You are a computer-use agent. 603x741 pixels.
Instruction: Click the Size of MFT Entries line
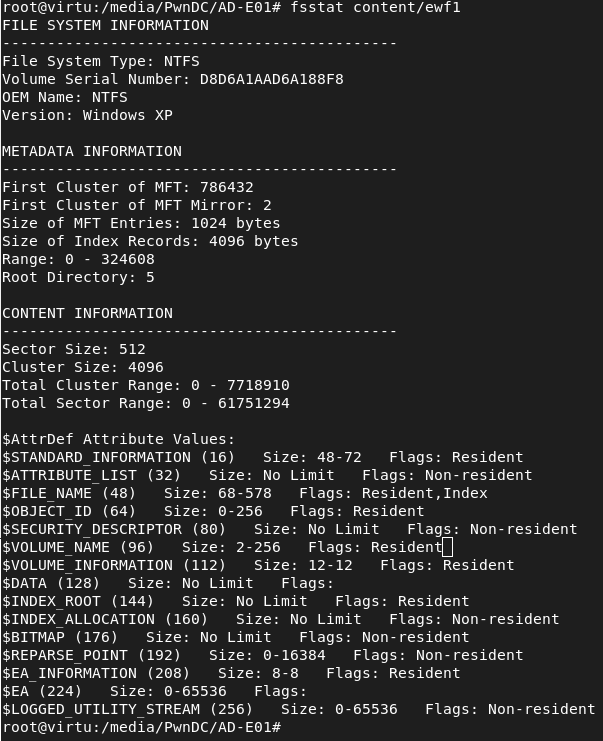[141, 223]
